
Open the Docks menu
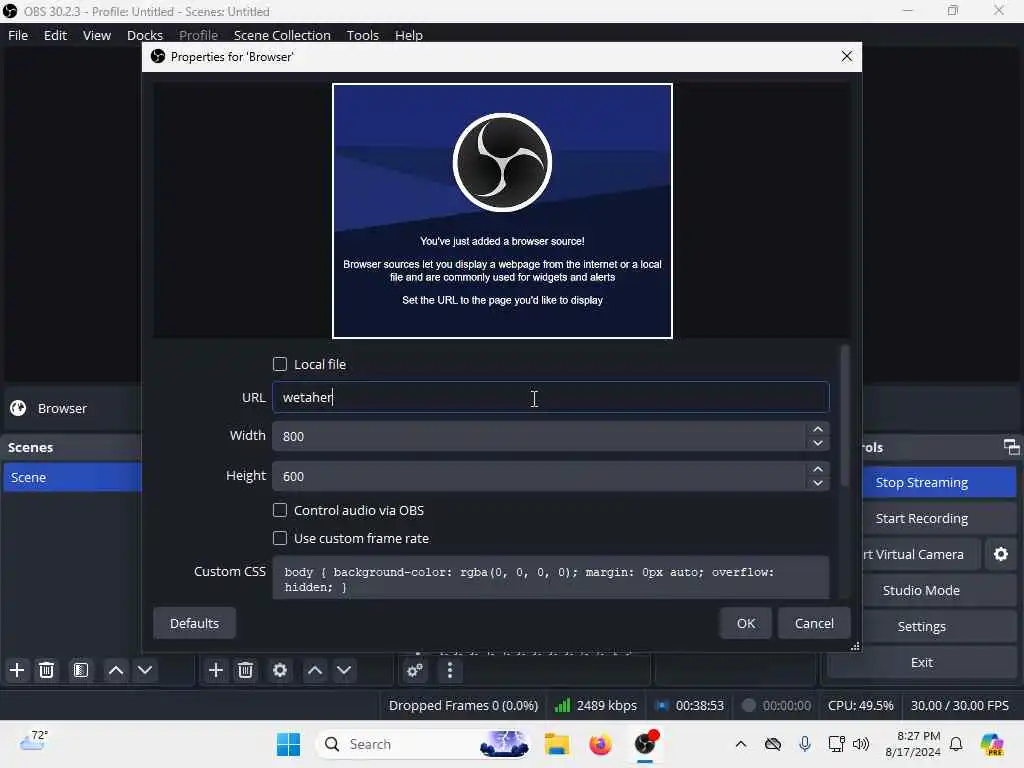(145, 35)
